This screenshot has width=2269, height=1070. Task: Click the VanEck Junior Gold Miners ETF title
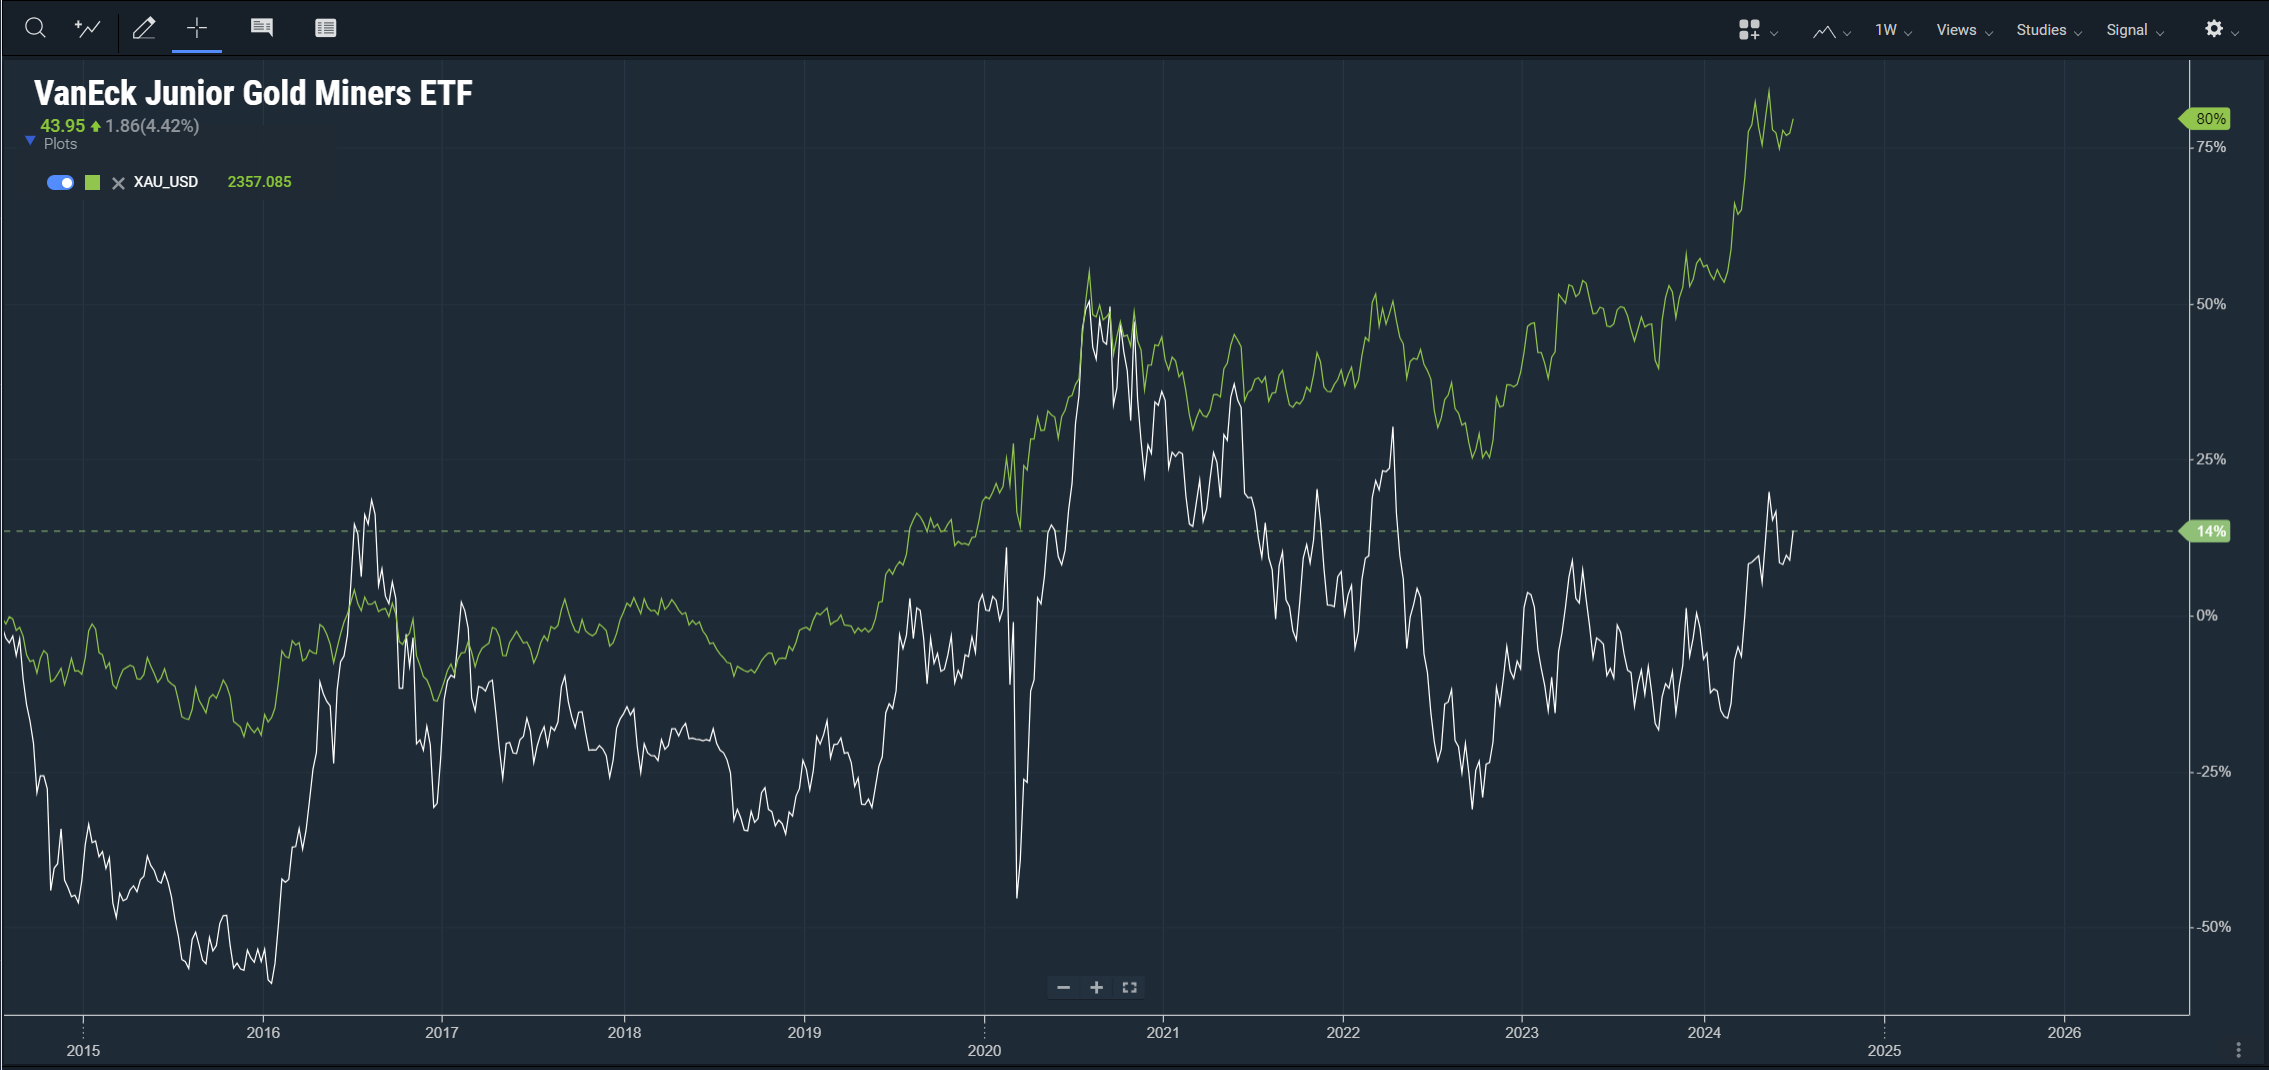253,93
